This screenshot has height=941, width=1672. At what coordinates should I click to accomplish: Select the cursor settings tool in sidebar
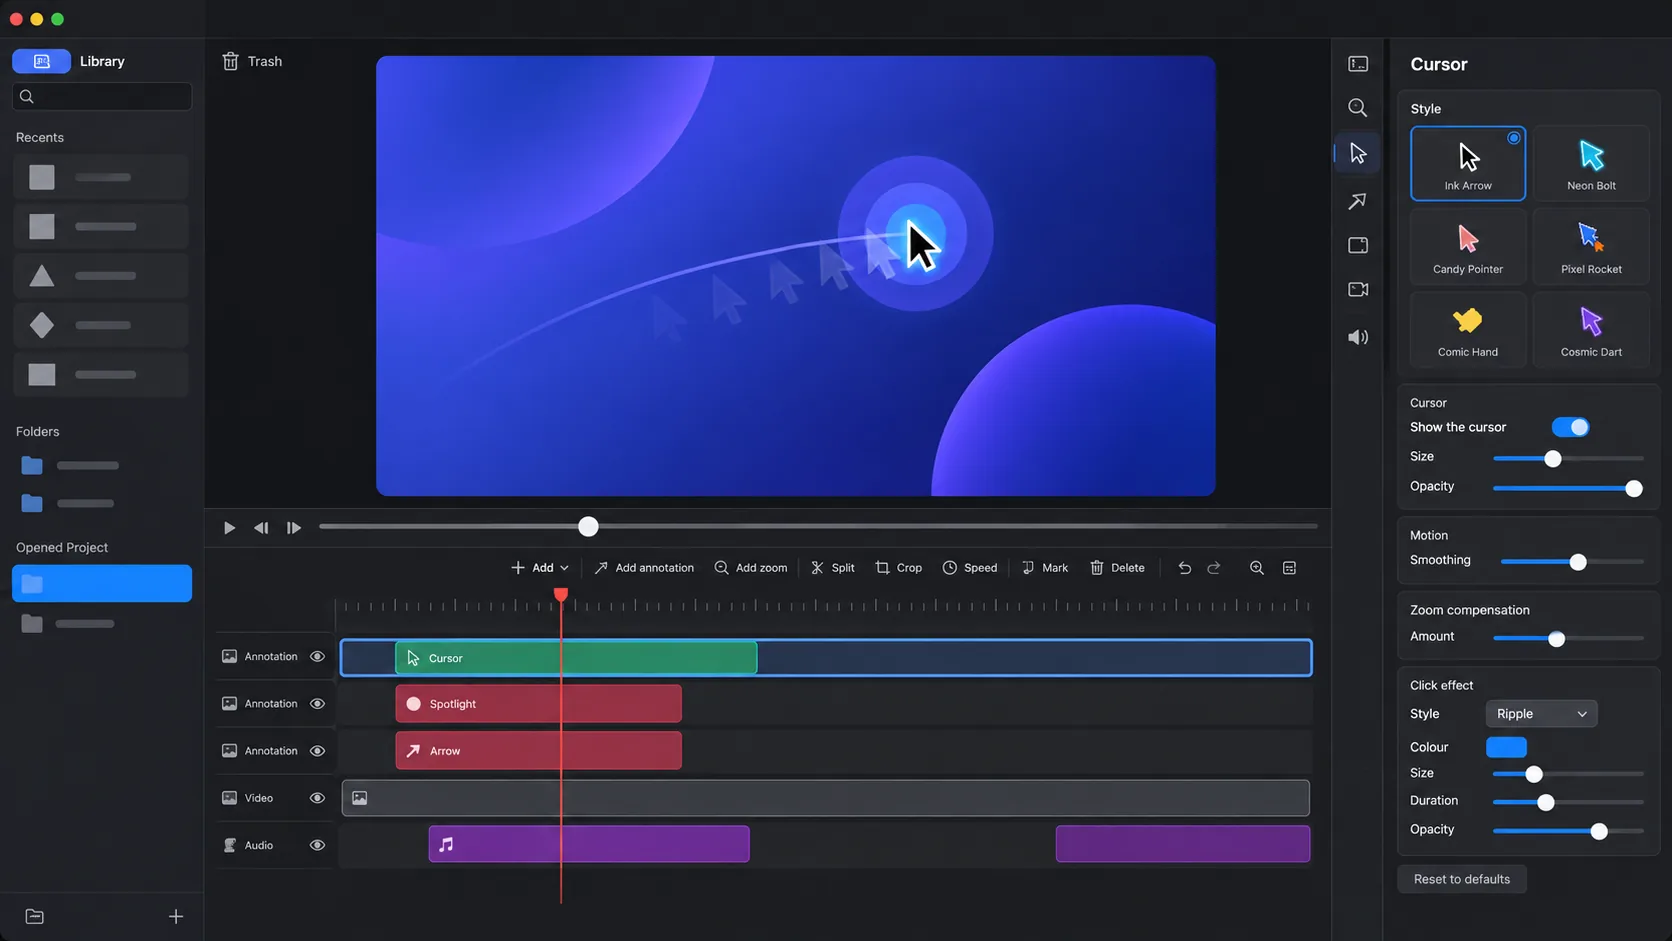click(x=1357, y=153)
